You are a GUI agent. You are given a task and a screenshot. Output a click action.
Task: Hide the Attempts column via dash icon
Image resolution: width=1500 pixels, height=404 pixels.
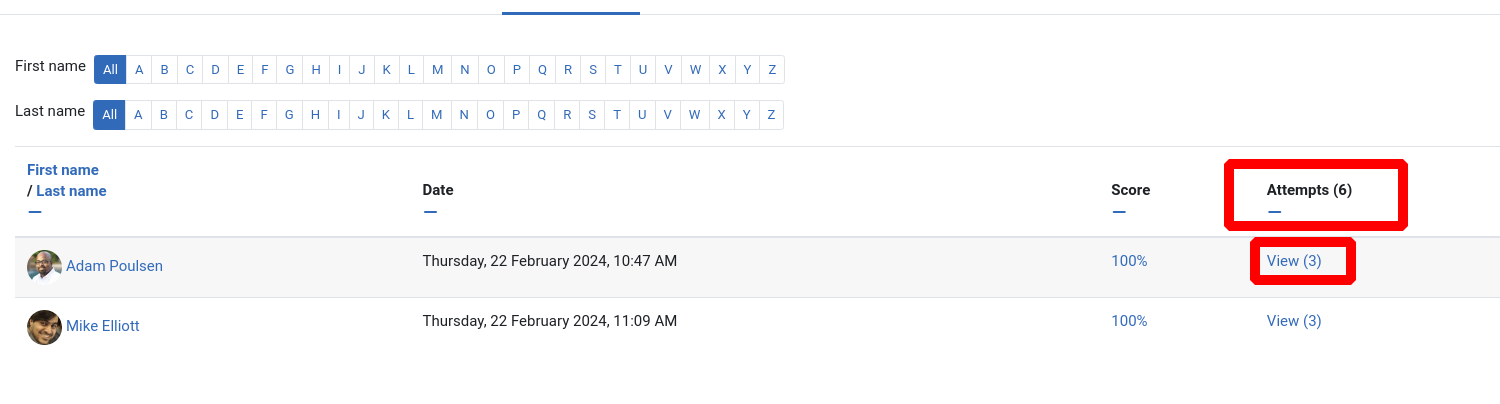coord(1274,211)
